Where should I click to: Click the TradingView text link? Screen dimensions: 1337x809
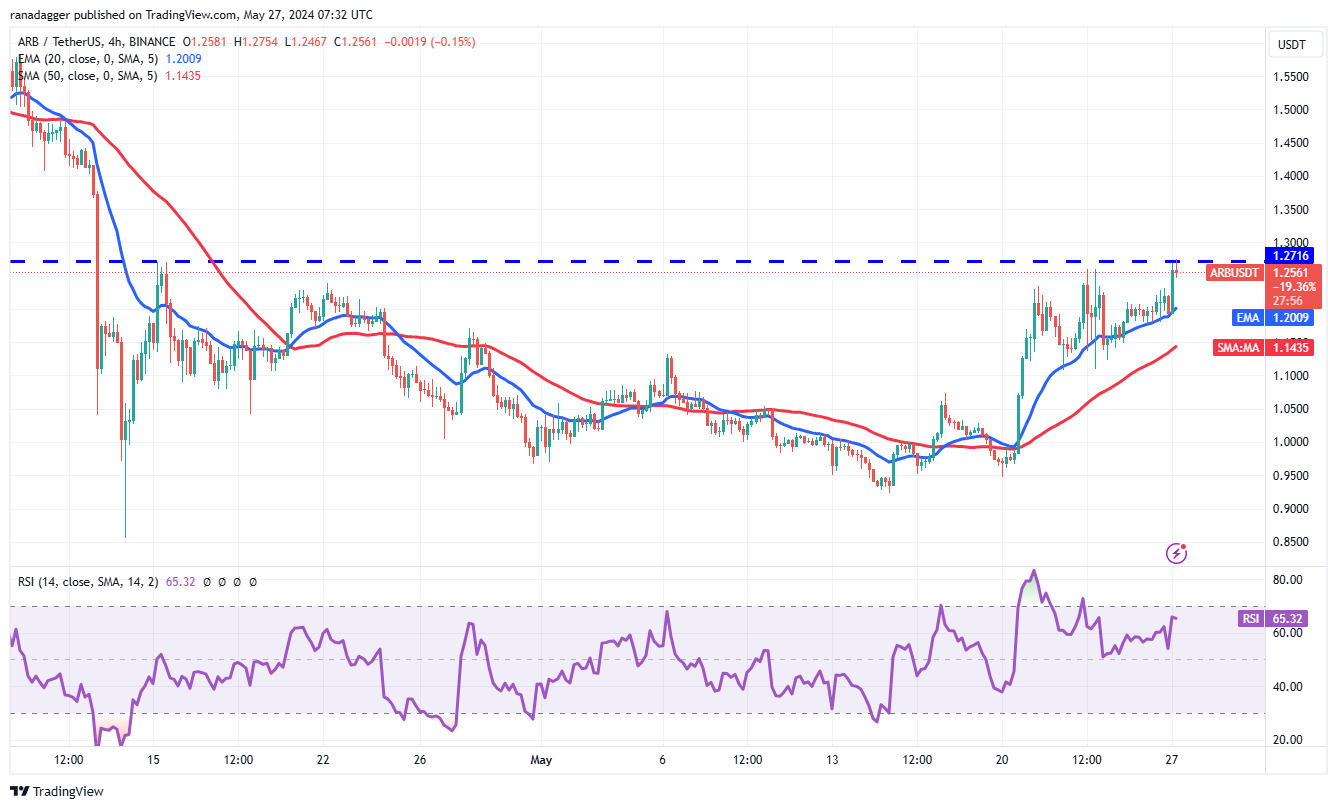tap(68, 792)
